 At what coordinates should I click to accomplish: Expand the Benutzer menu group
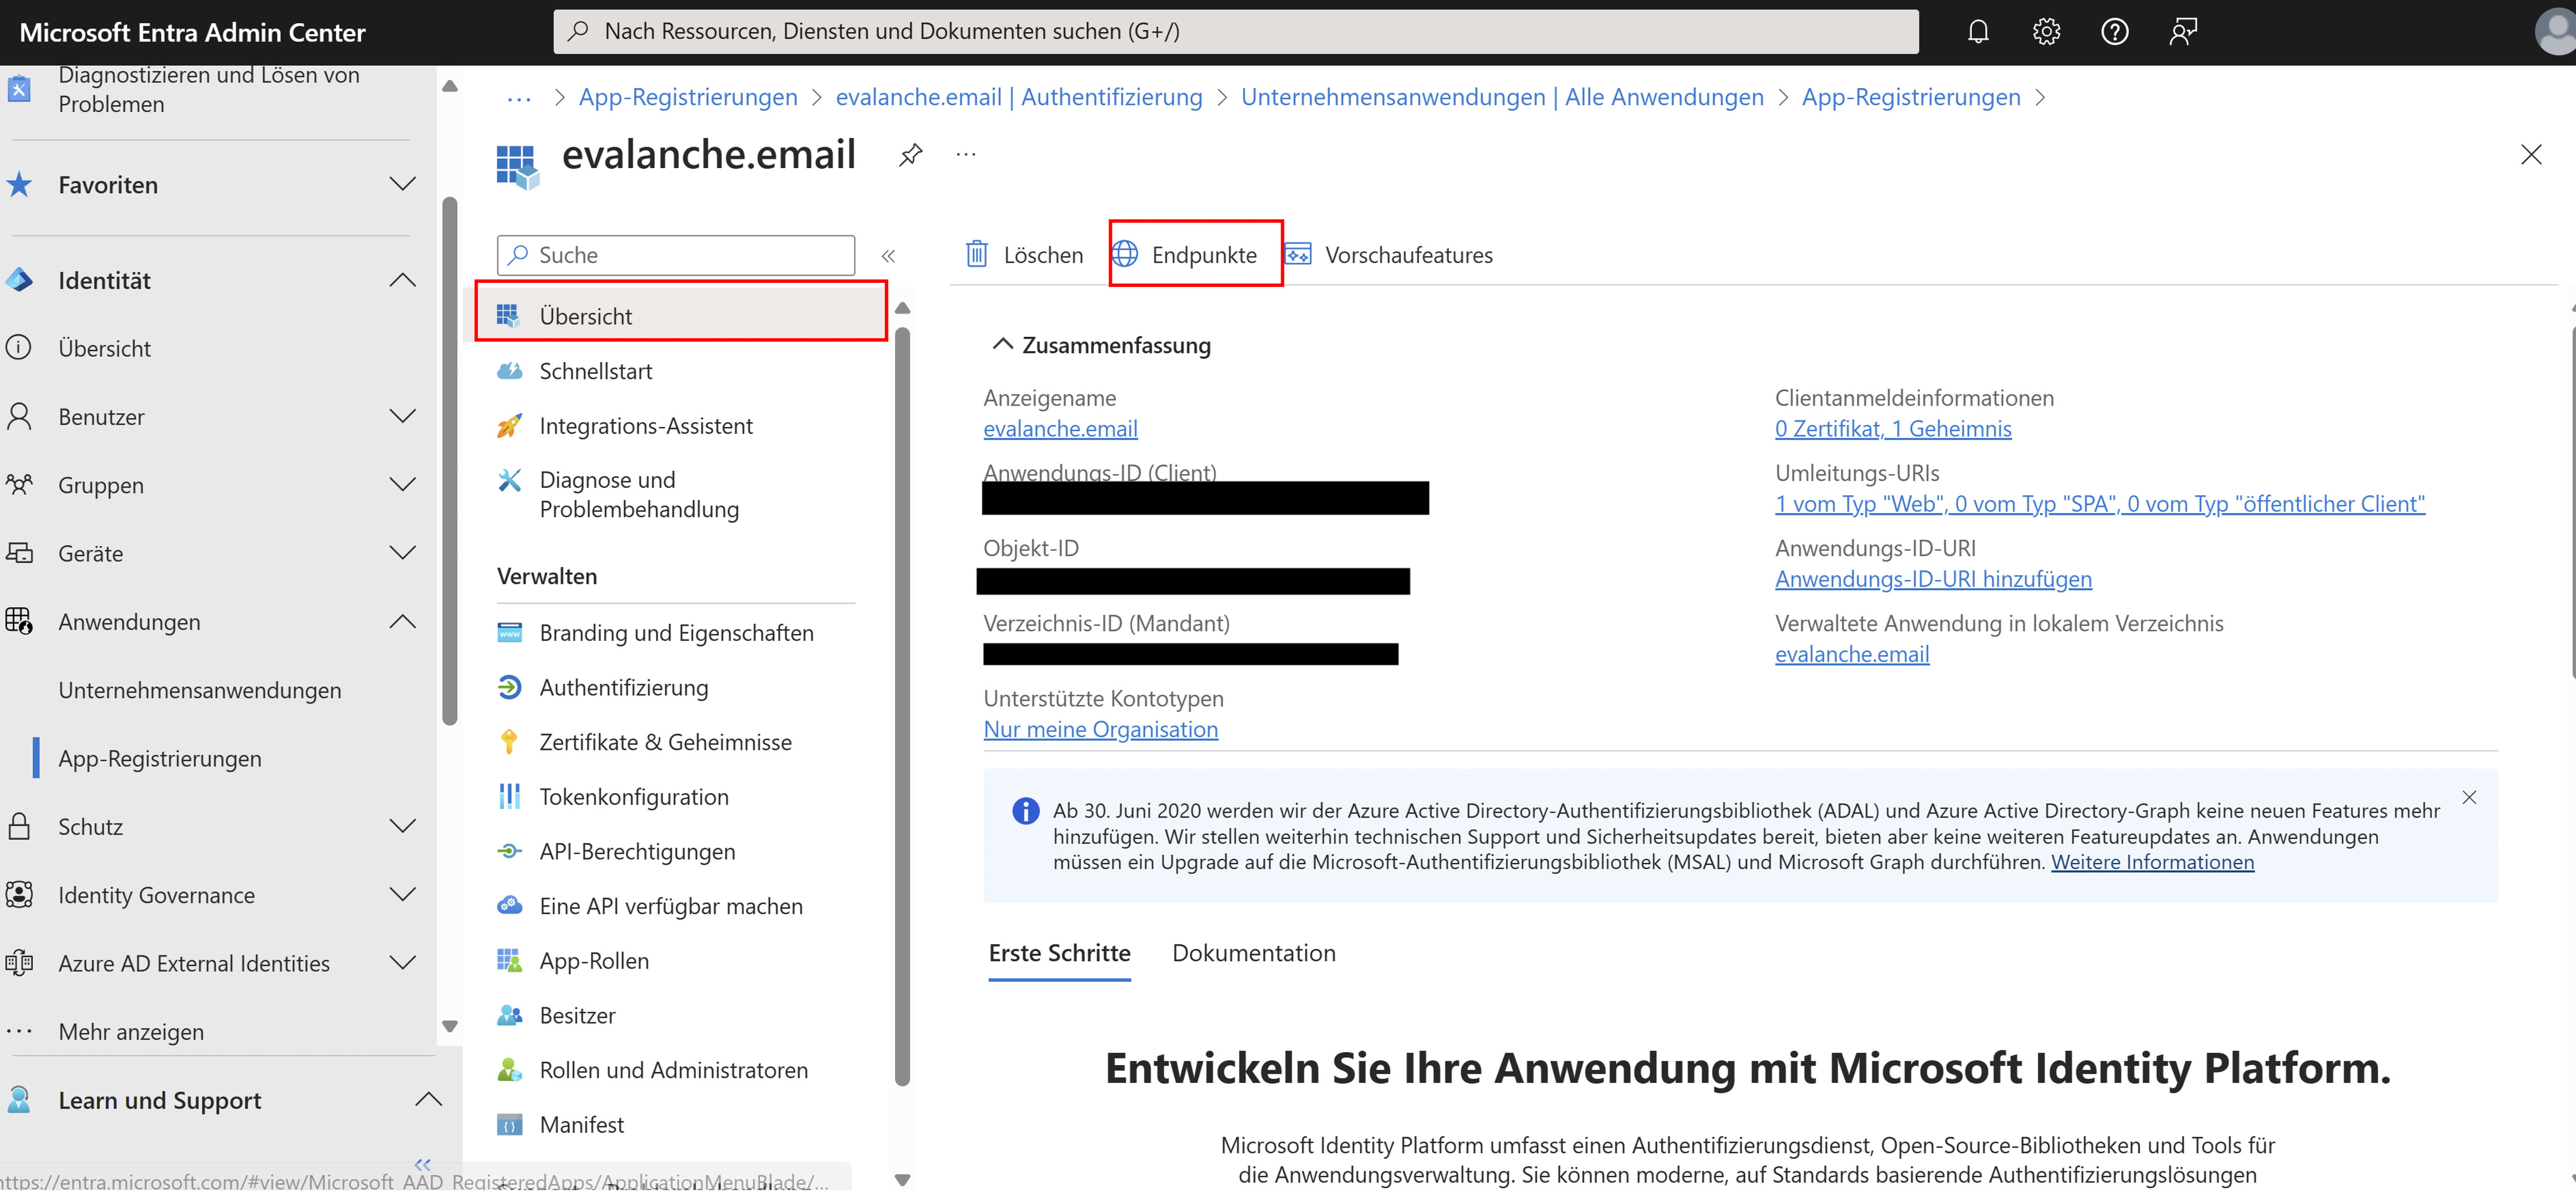[402, 417]
